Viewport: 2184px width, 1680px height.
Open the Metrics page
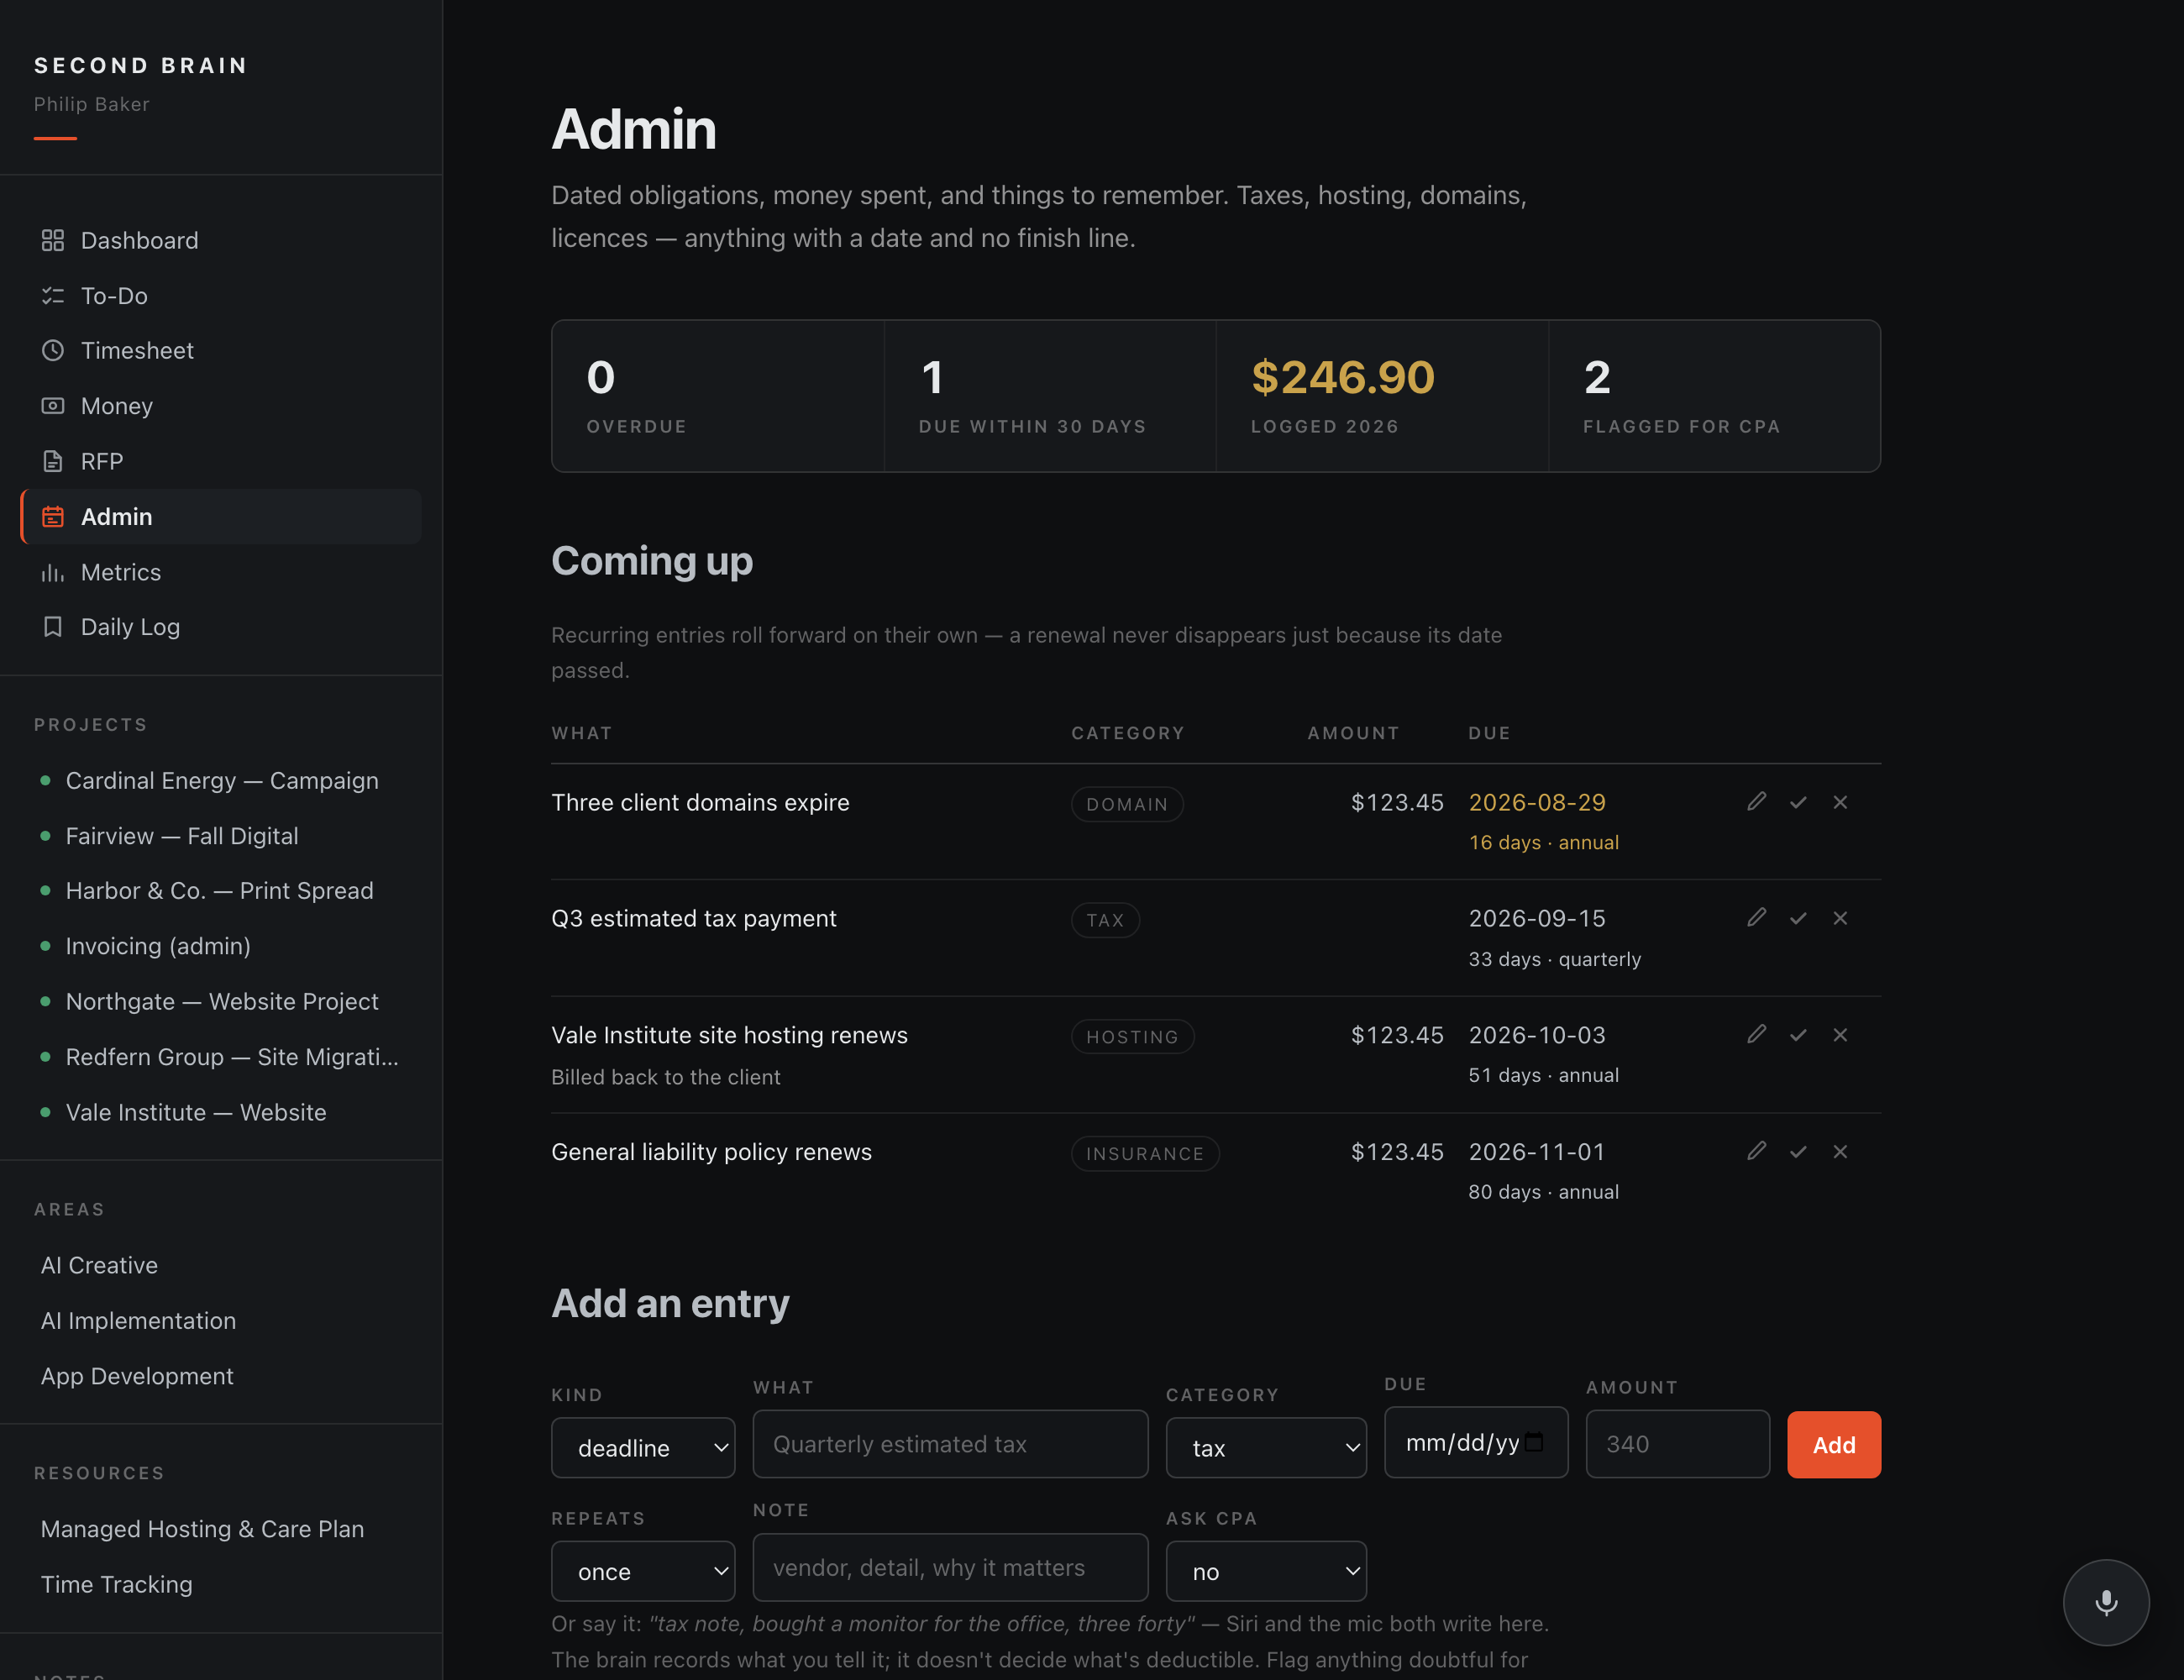[221, 572]
